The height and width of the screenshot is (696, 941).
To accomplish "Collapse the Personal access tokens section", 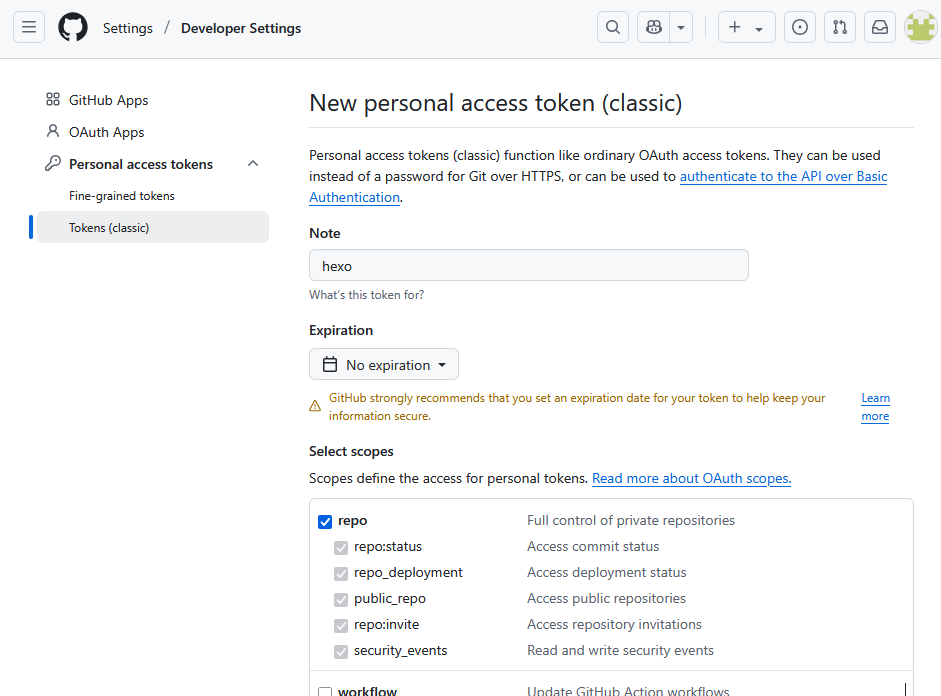I will click(253, 164).
